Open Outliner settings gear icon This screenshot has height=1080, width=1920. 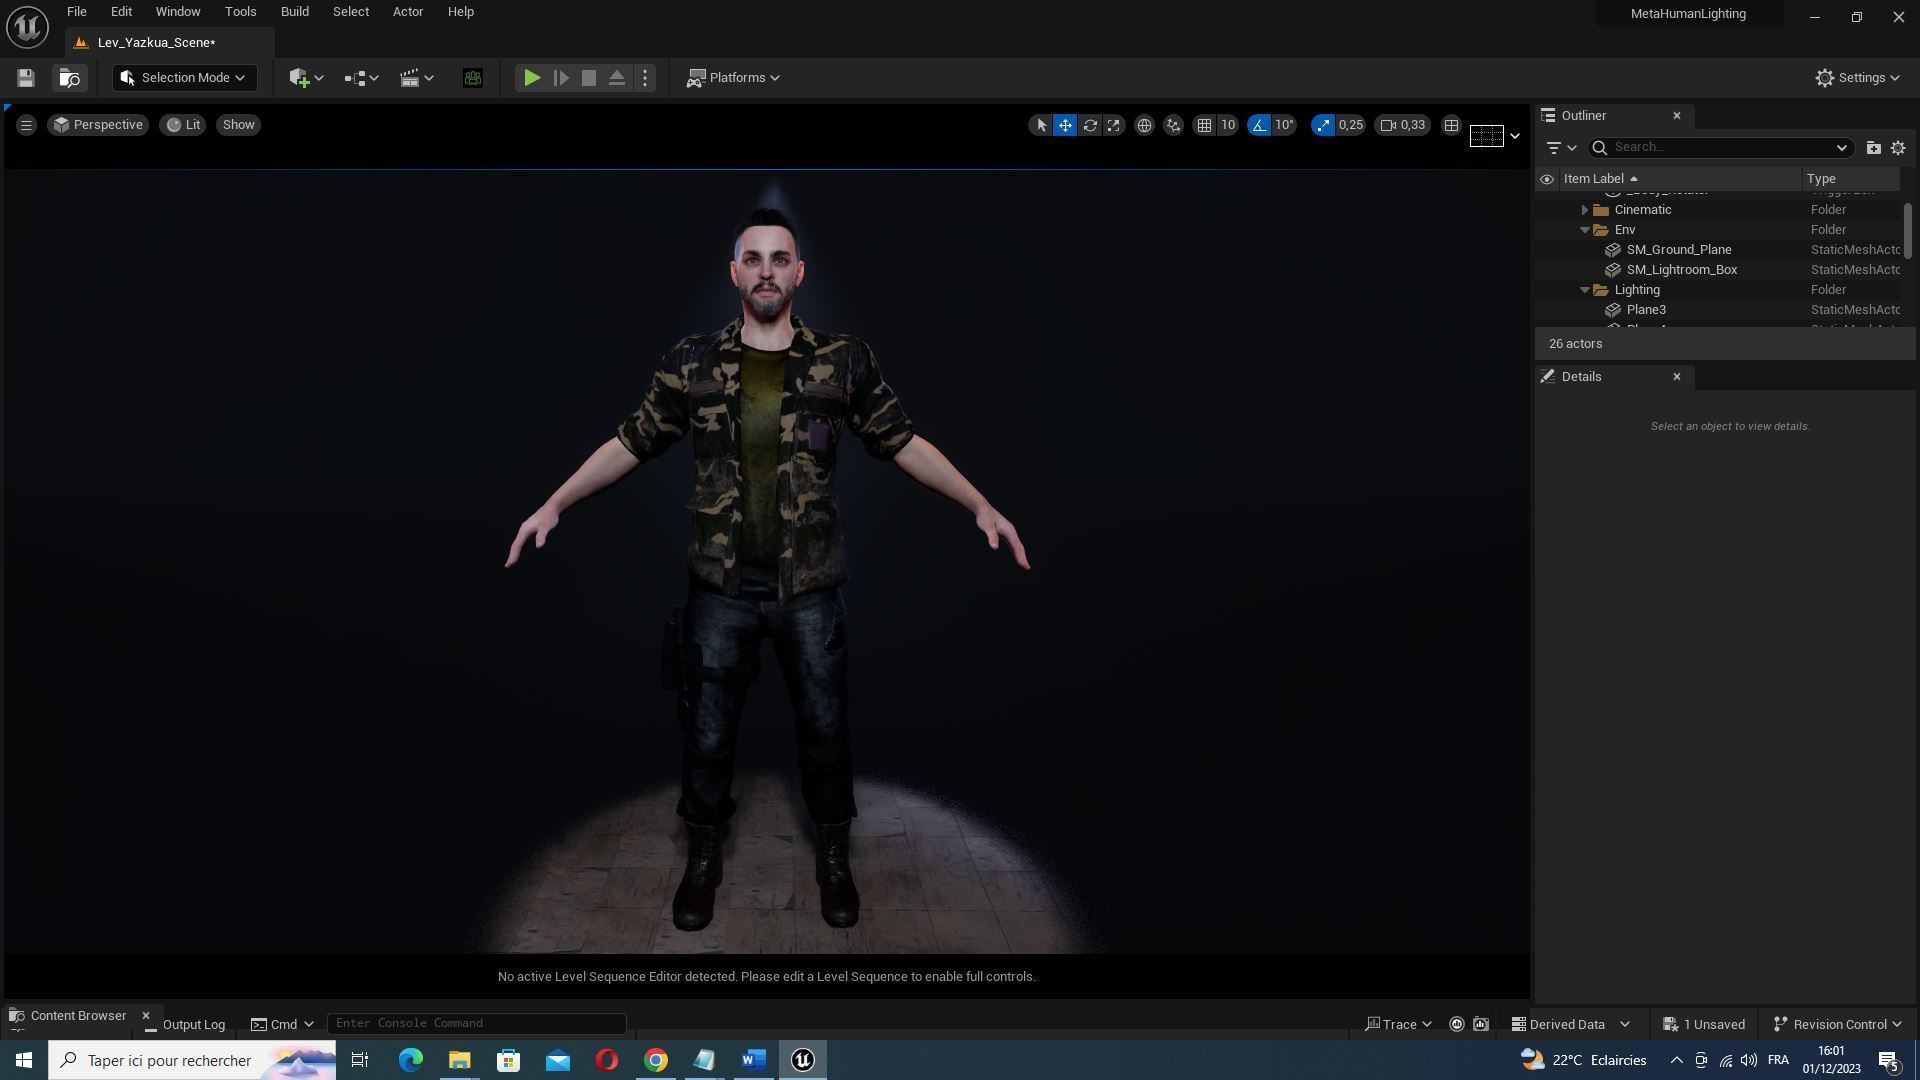click(1898, 148)
